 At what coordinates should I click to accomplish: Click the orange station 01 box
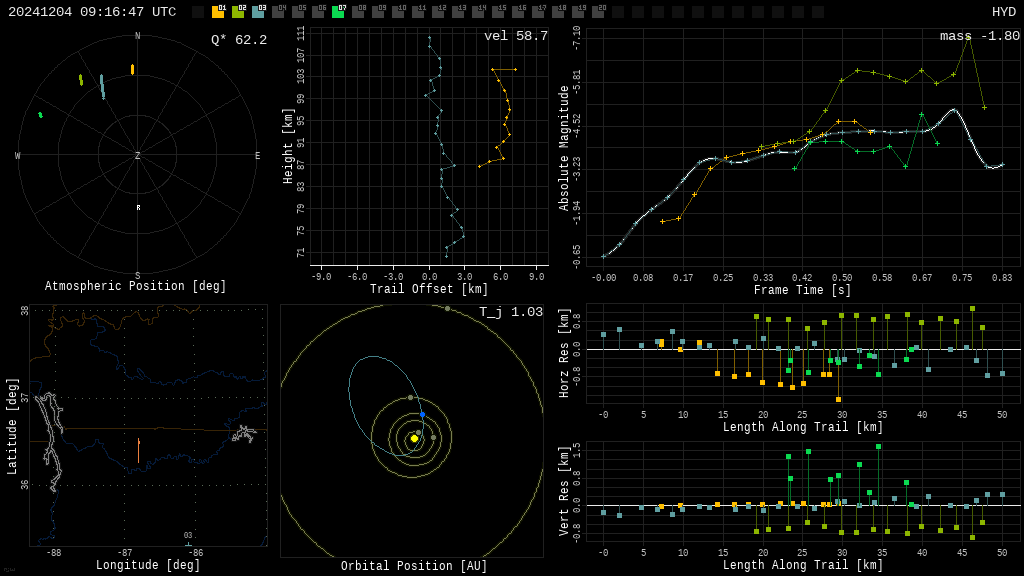[x=218, y=12]
